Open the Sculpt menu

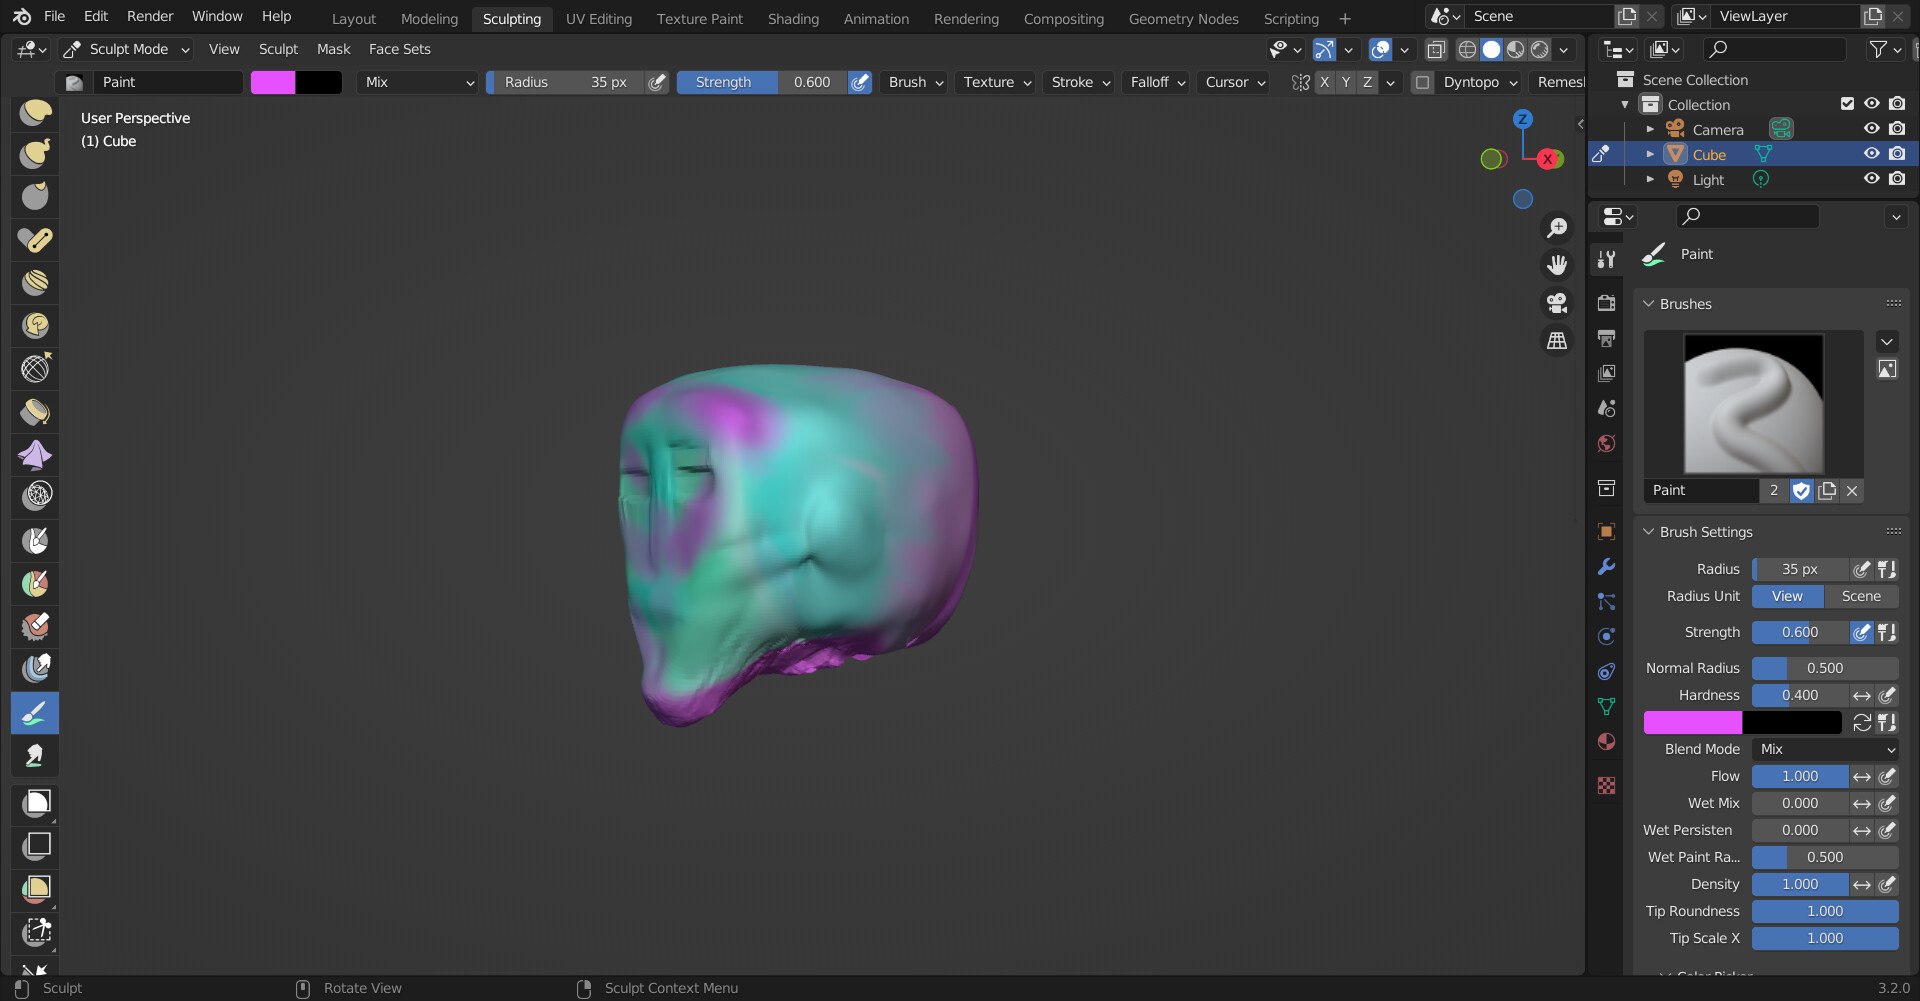(x=278, y=49)
